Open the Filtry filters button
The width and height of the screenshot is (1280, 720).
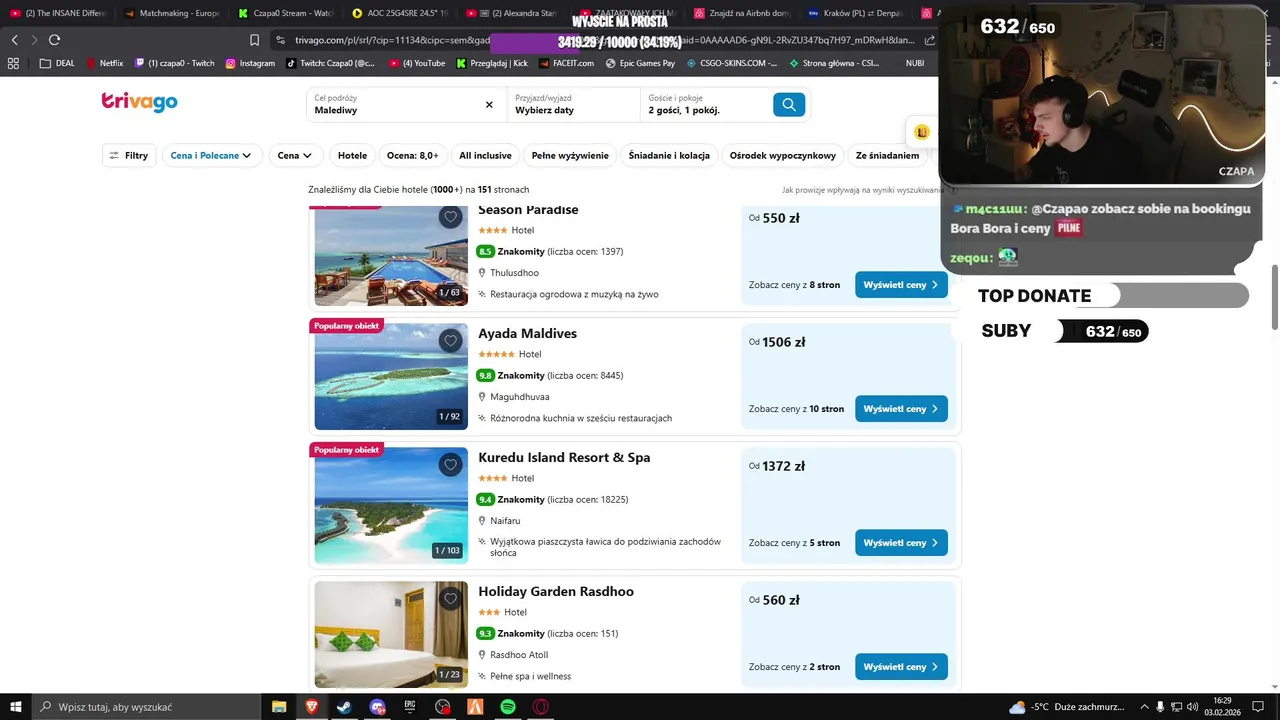click(129, 155)
